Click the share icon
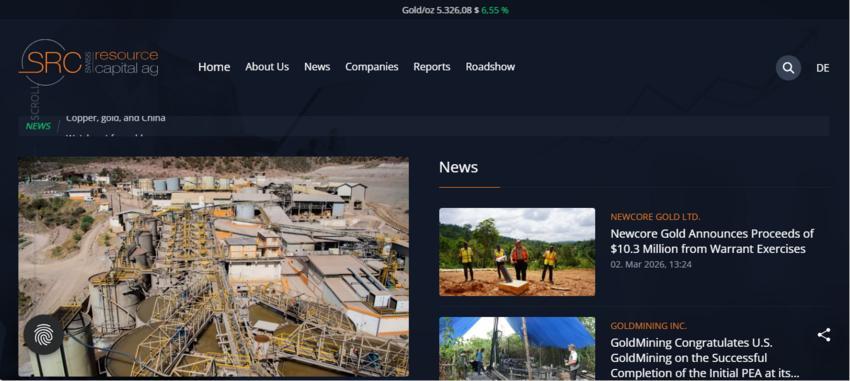The height and width of the screenshot is (381, 850). tap(823, 334)
